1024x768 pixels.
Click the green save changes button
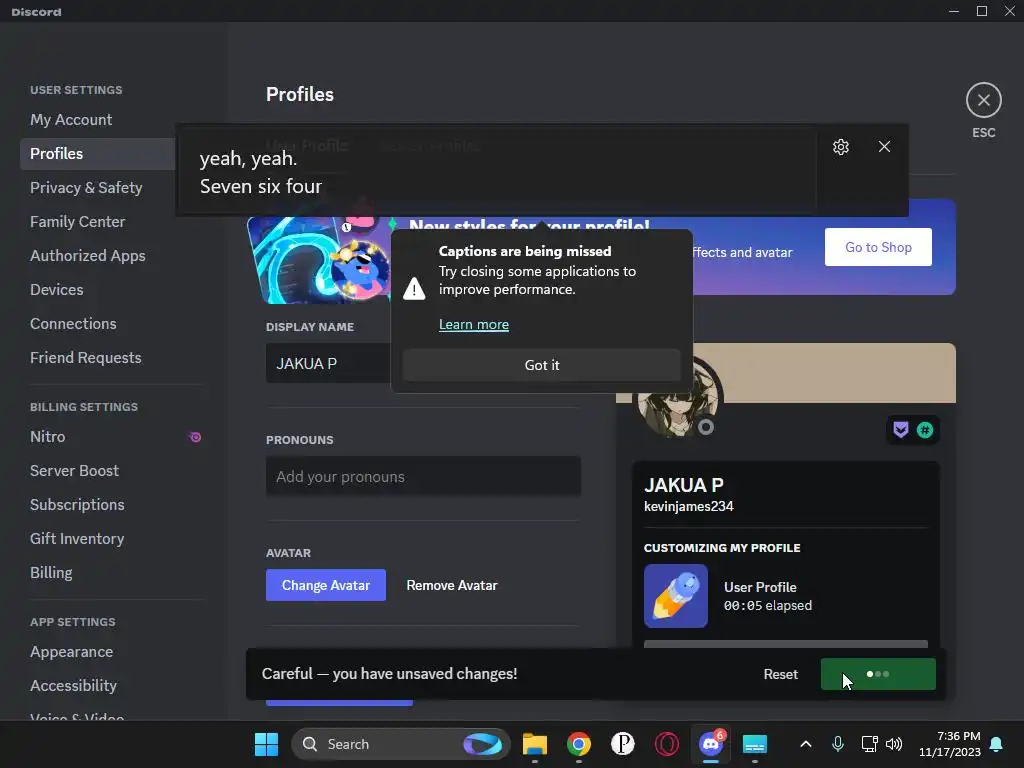point(878,674)
